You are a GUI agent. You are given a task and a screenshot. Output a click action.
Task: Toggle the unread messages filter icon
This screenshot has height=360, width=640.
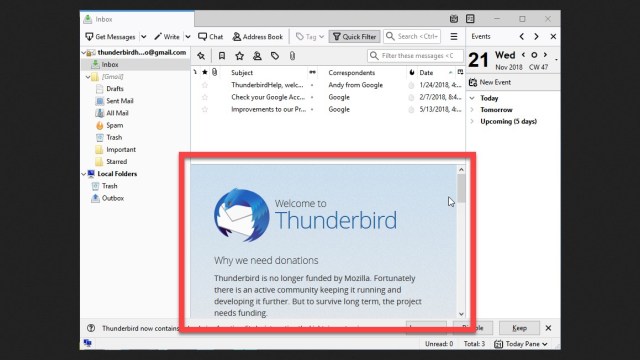(222, 56)
